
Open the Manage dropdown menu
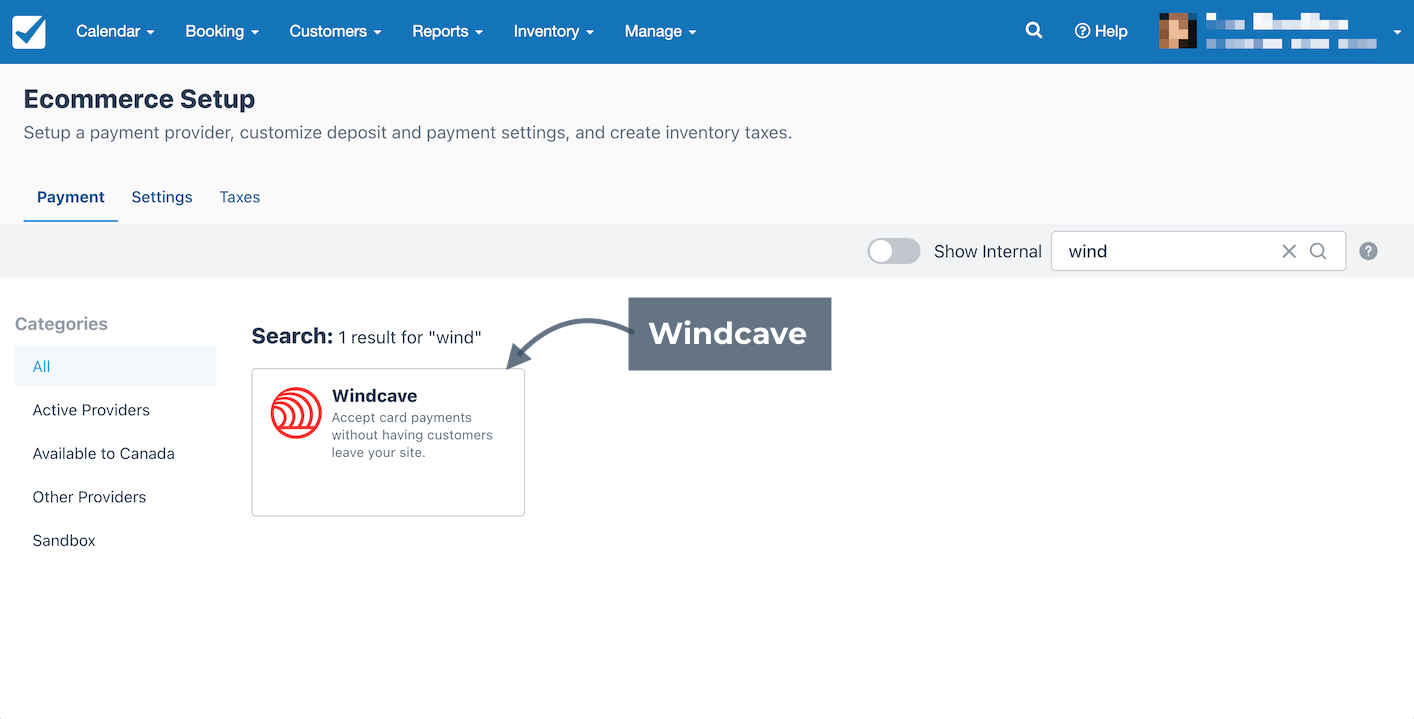click(x=660, y=31)
